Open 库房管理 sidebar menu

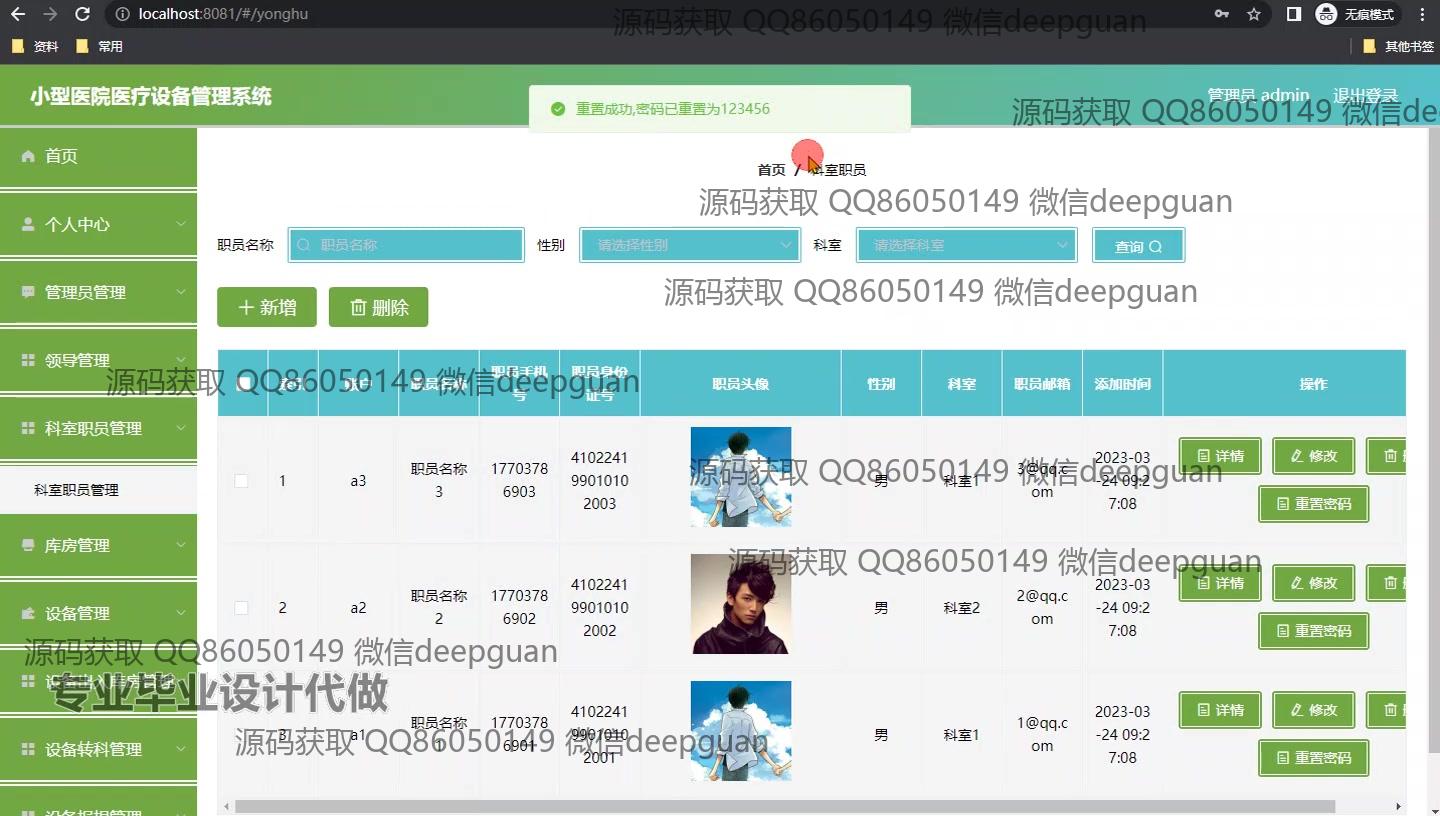[98, 545]
